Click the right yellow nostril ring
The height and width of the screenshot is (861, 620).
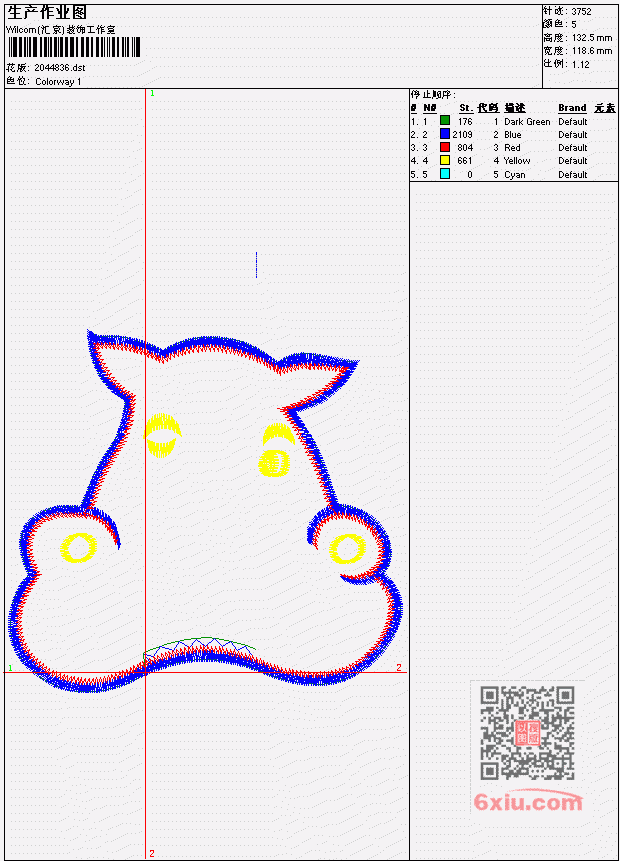click(347, 549)
